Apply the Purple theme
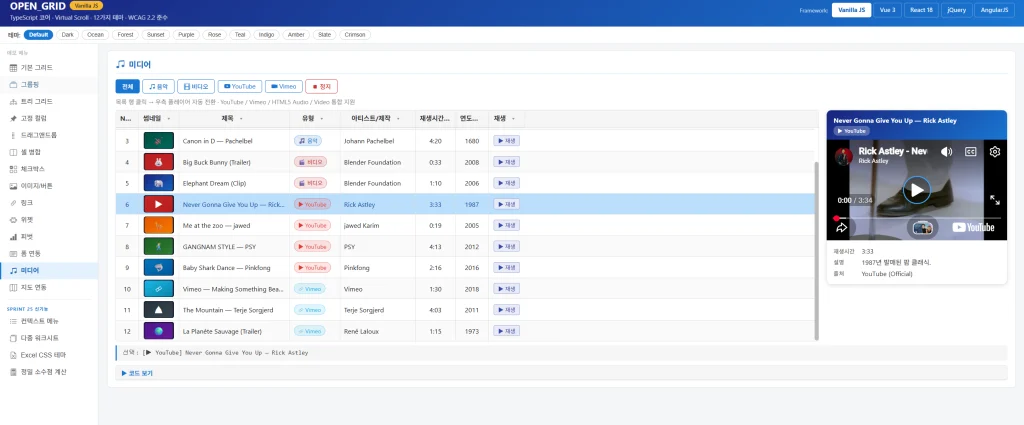Viewport: 1024px width, 425px height. pos(186,35)
